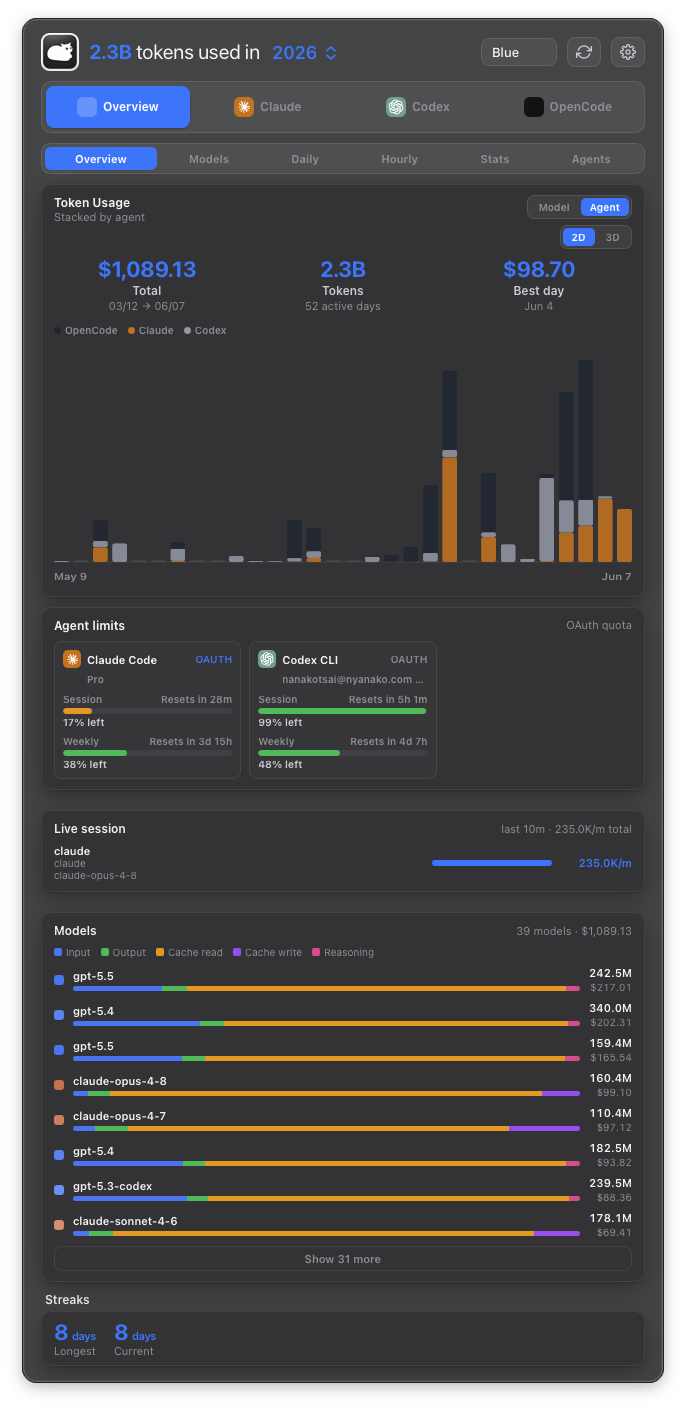This screenshot has width=686, height=1409.
Task: Open settings via the gear icon
Action: [x=628, y=52]
